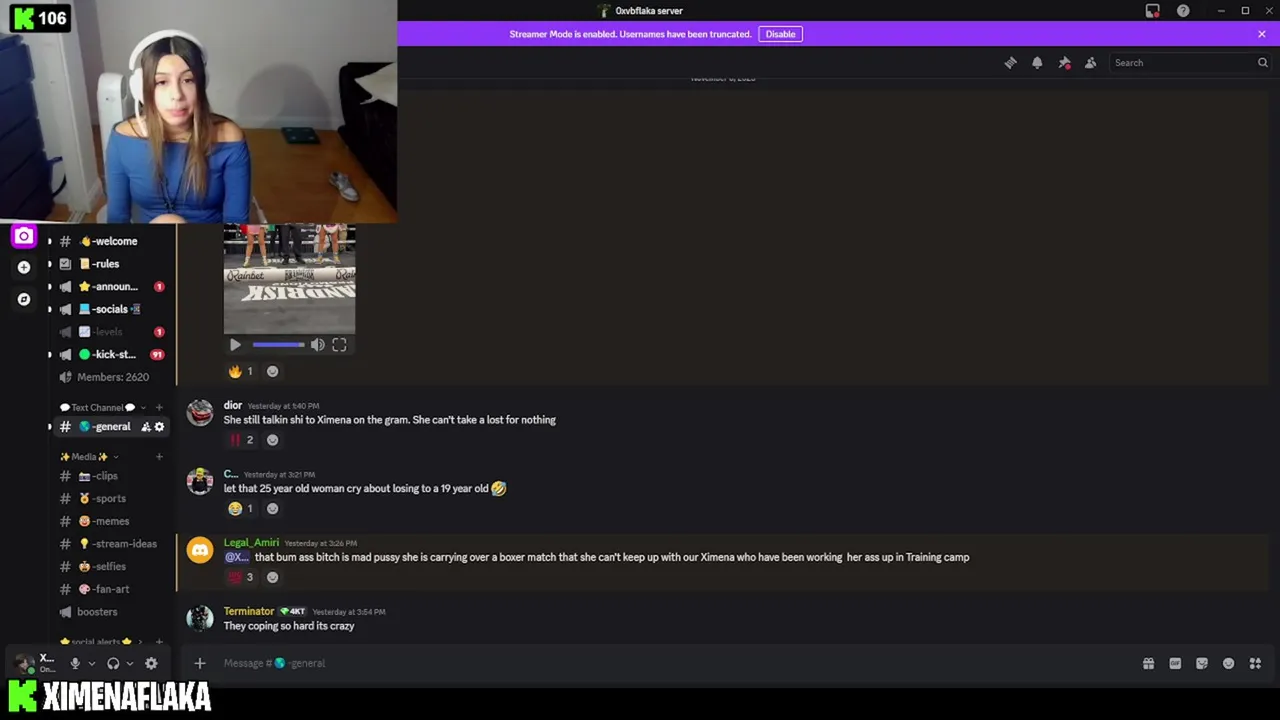Open Help question mark icon
This screenshot has height=720, width=1280.
click(1183, 11)
